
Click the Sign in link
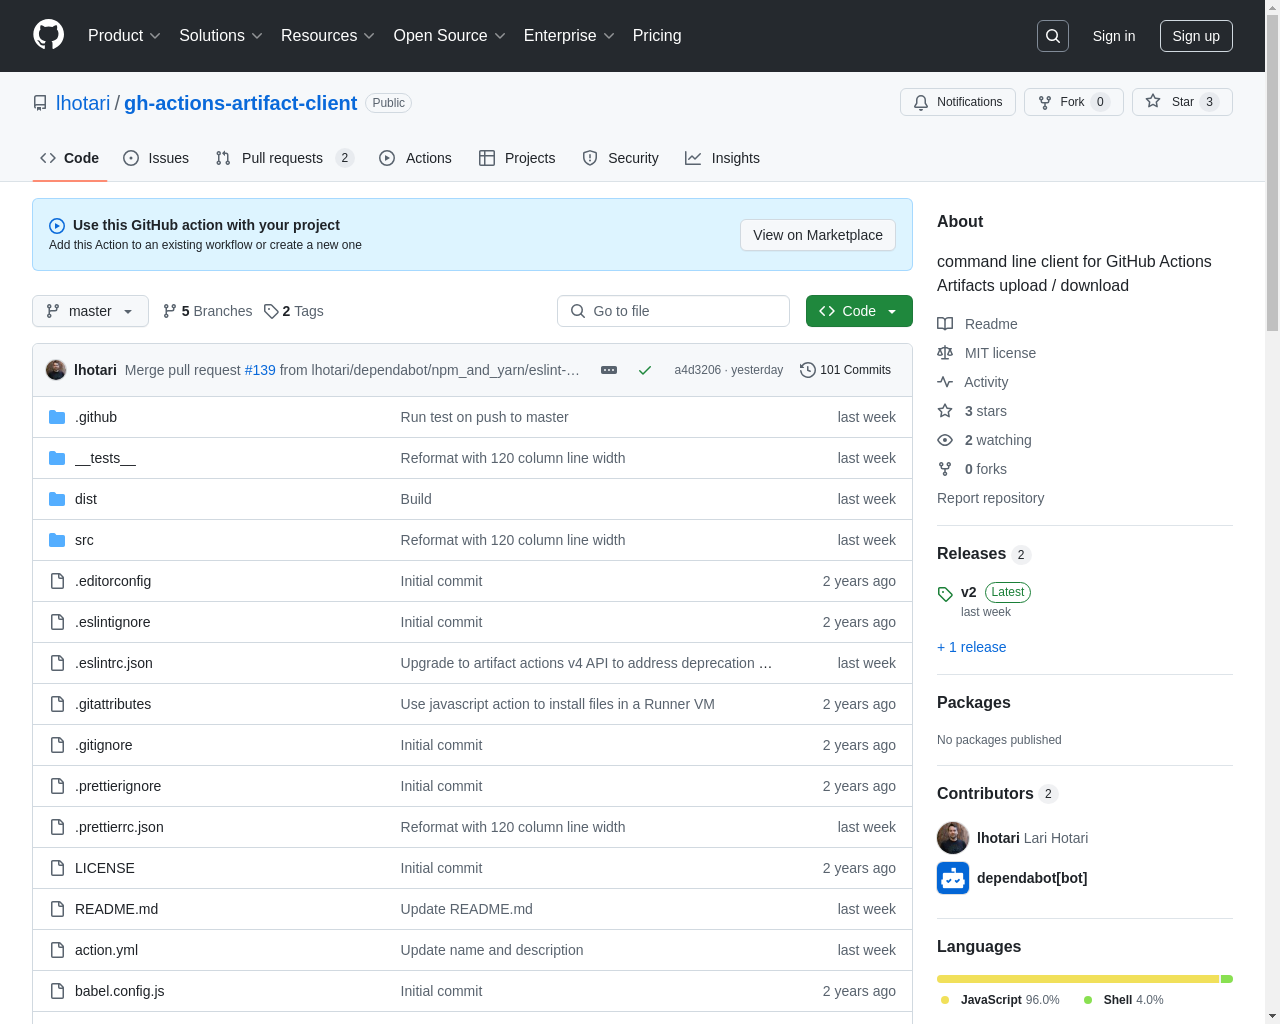tap(1114, 36)
